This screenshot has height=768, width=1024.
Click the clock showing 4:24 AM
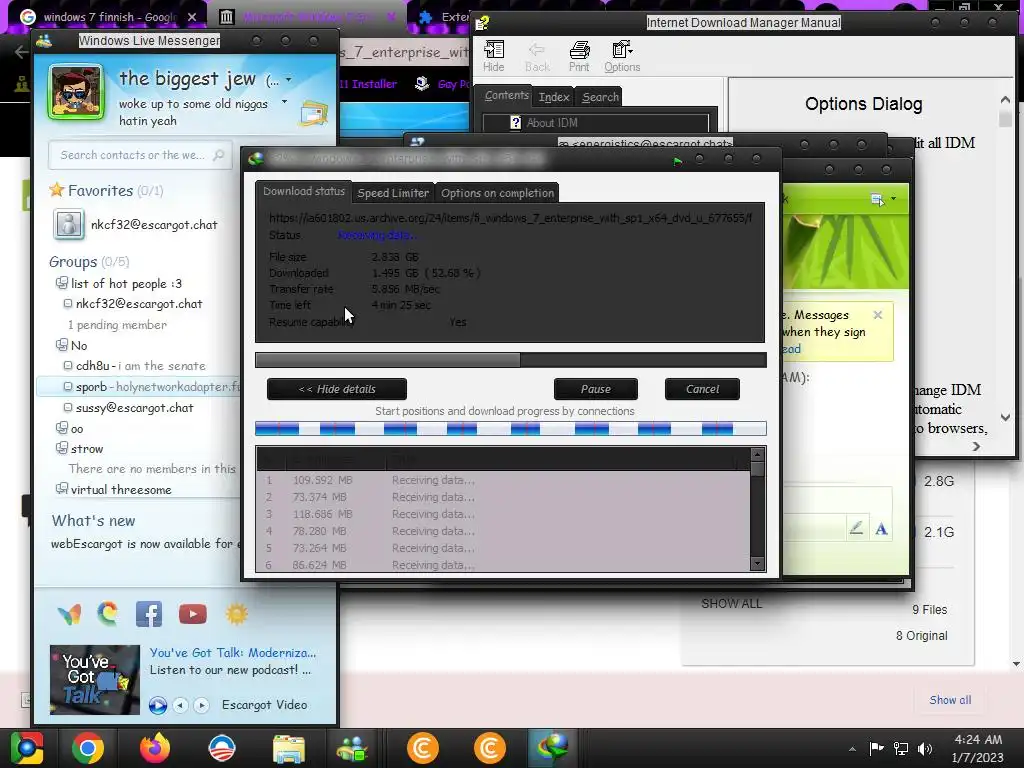point(978,739)
